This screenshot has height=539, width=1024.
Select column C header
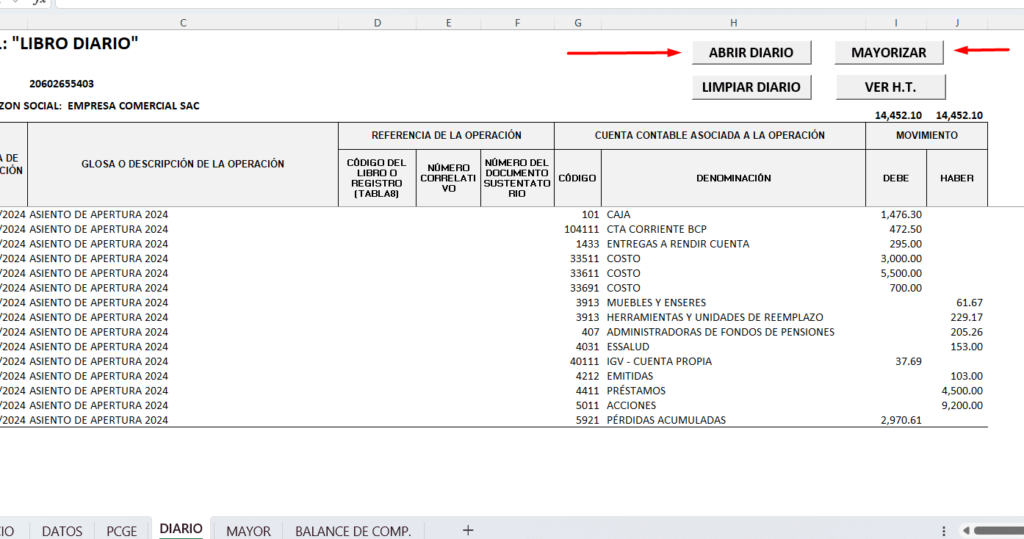pyautogui.click(x=182, y=22)
